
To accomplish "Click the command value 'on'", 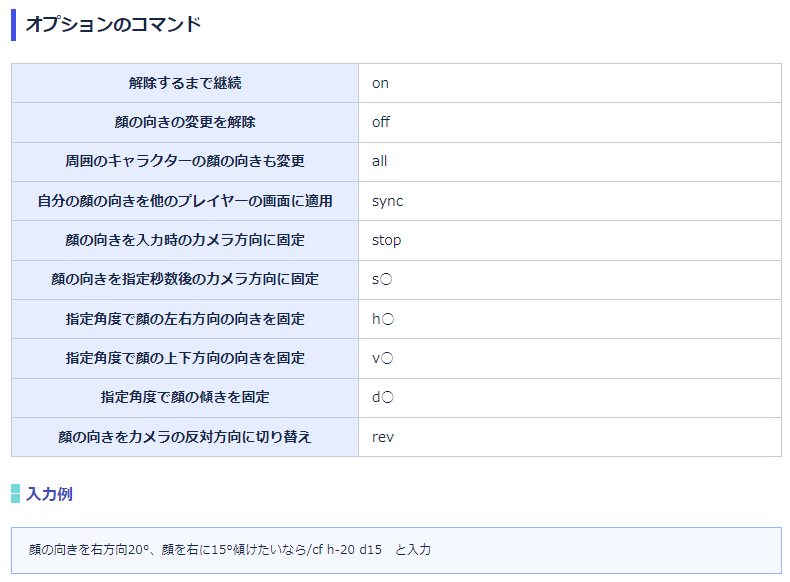I will (380, 83).
